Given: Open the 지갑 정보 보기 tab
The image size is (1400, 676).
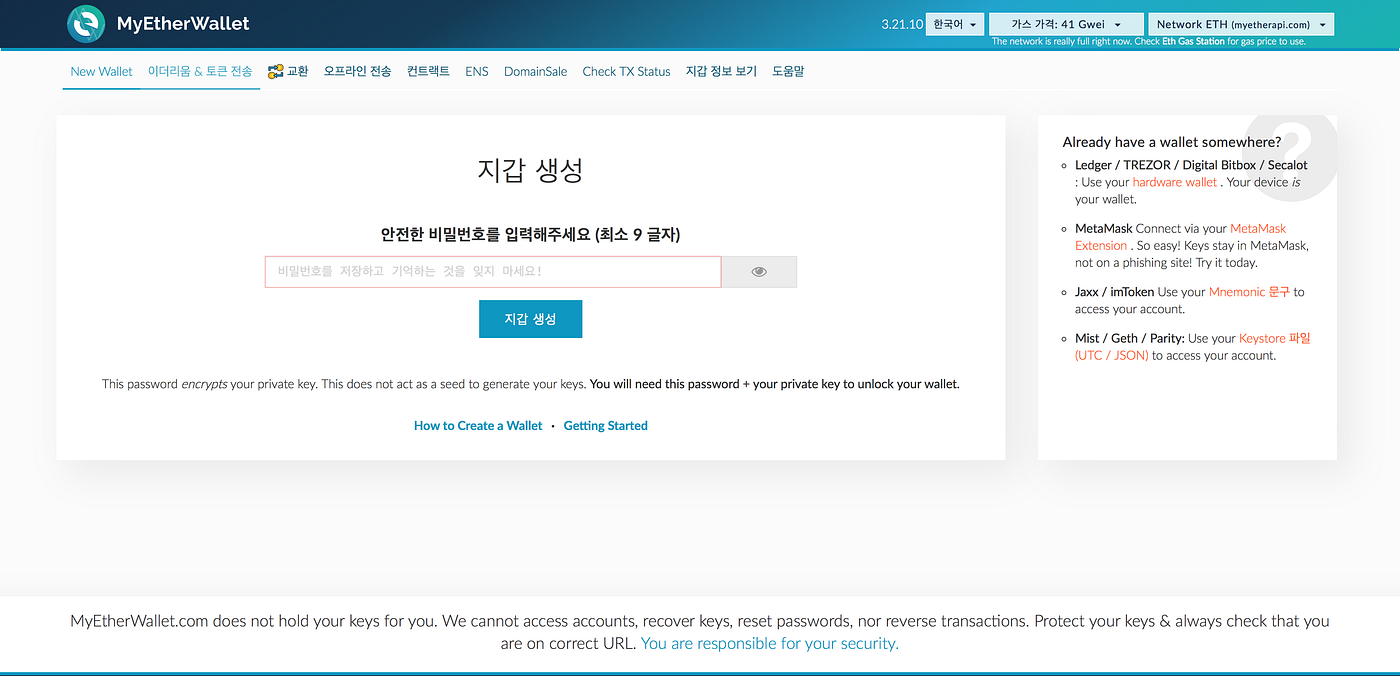Looking at the screenshot, I should pyautogui.click(x=721, y=72).
